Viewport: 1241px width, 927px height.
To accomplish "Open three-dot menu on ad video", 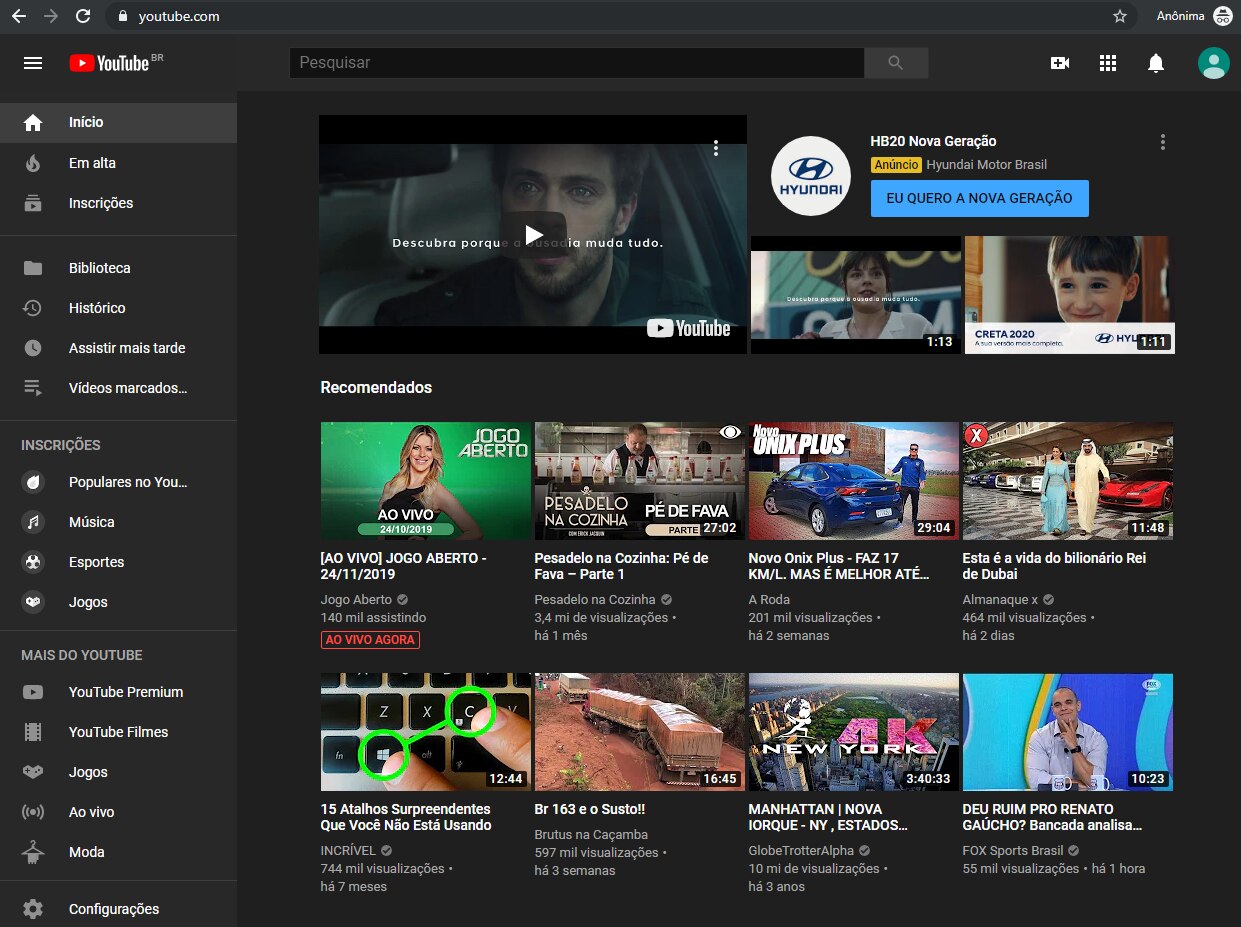I will 716,148.
